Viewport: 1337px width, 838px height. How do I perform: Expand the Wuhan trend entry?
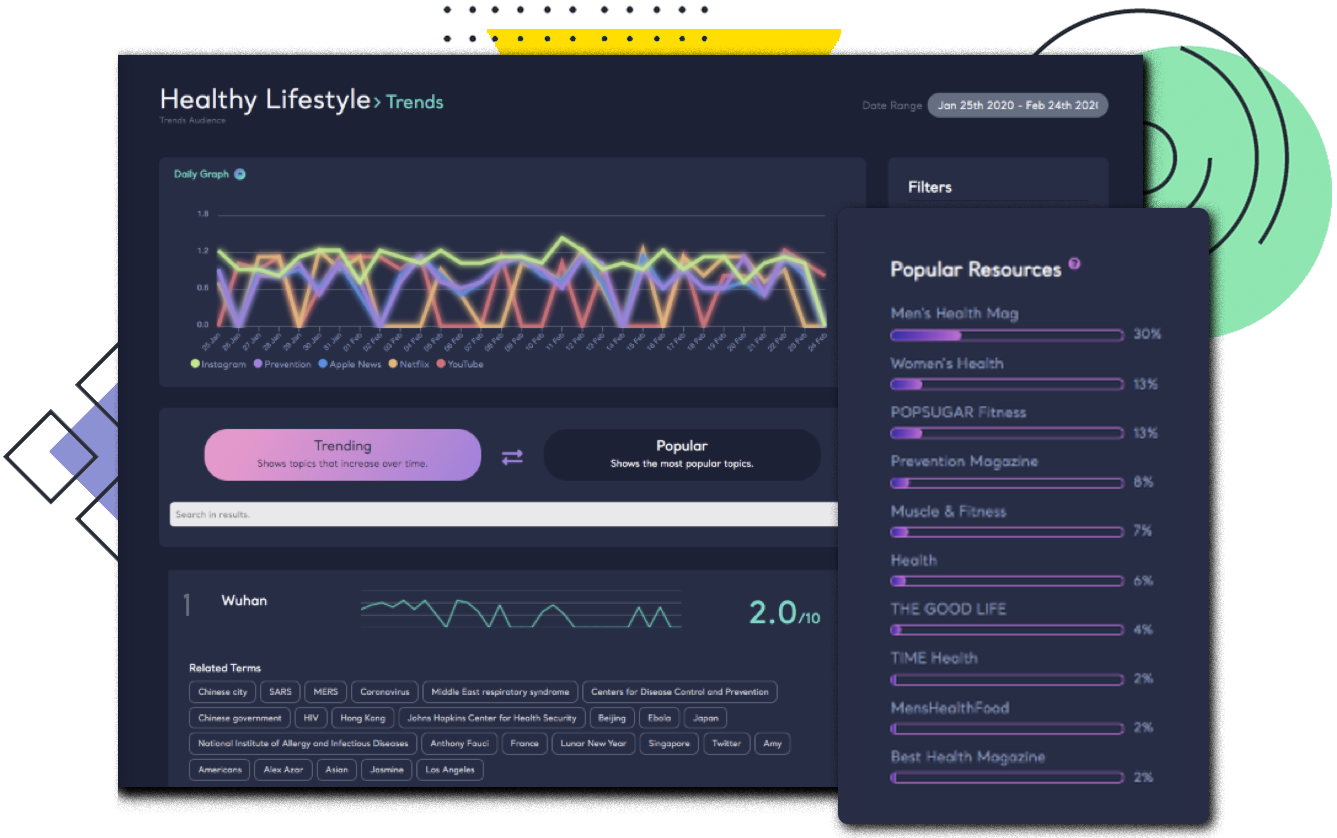[245, 600]
